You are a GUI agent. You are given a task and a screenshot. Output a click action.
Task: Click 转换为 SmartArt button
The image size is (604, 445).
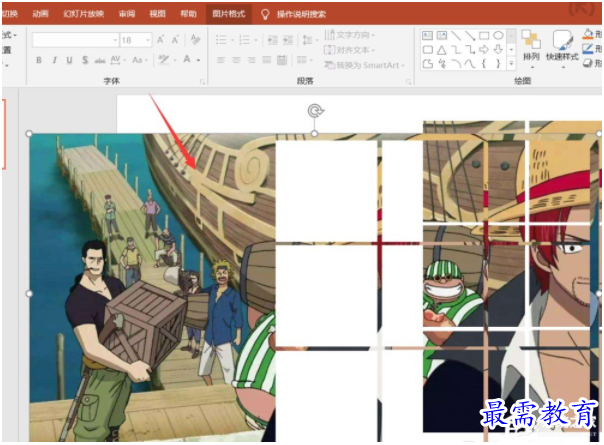365,65
